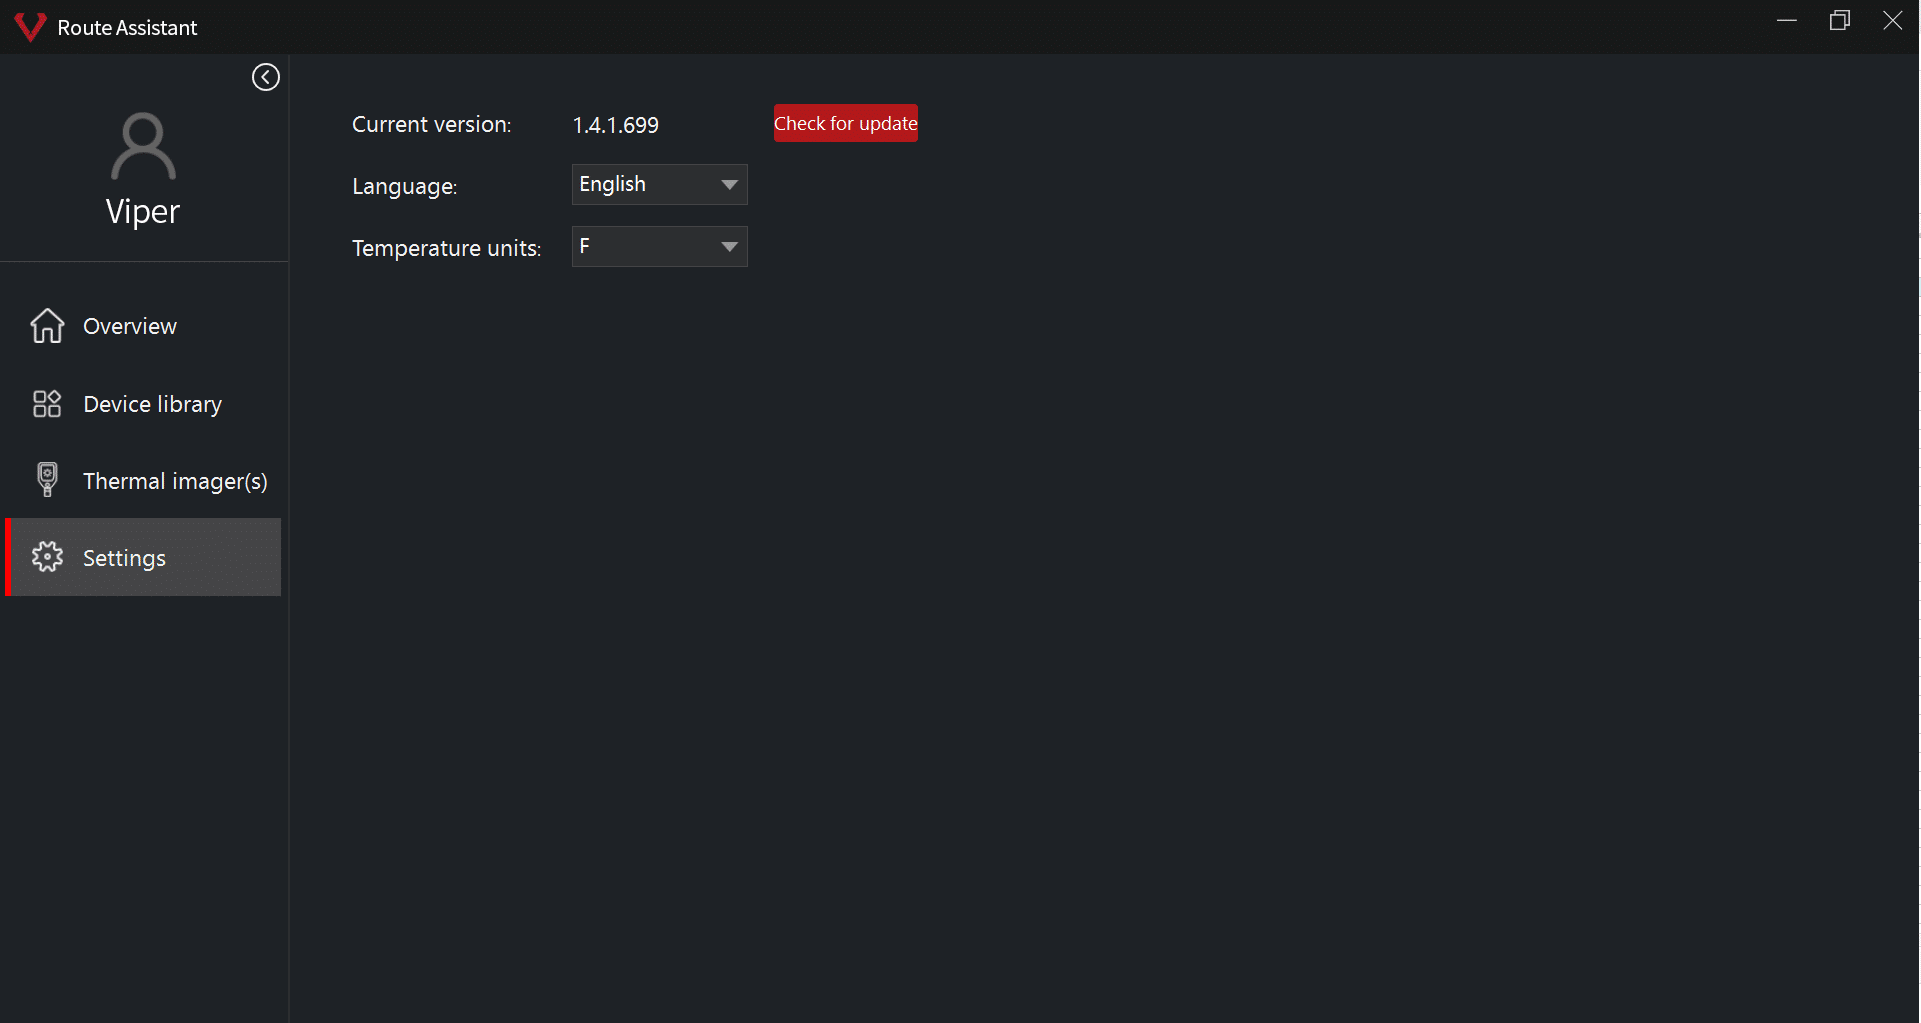Image resolution: width=1921 pixels, height=1023 pixels.
Task: Click the Route Assistant logo in title bar
Action: (30, 27)
